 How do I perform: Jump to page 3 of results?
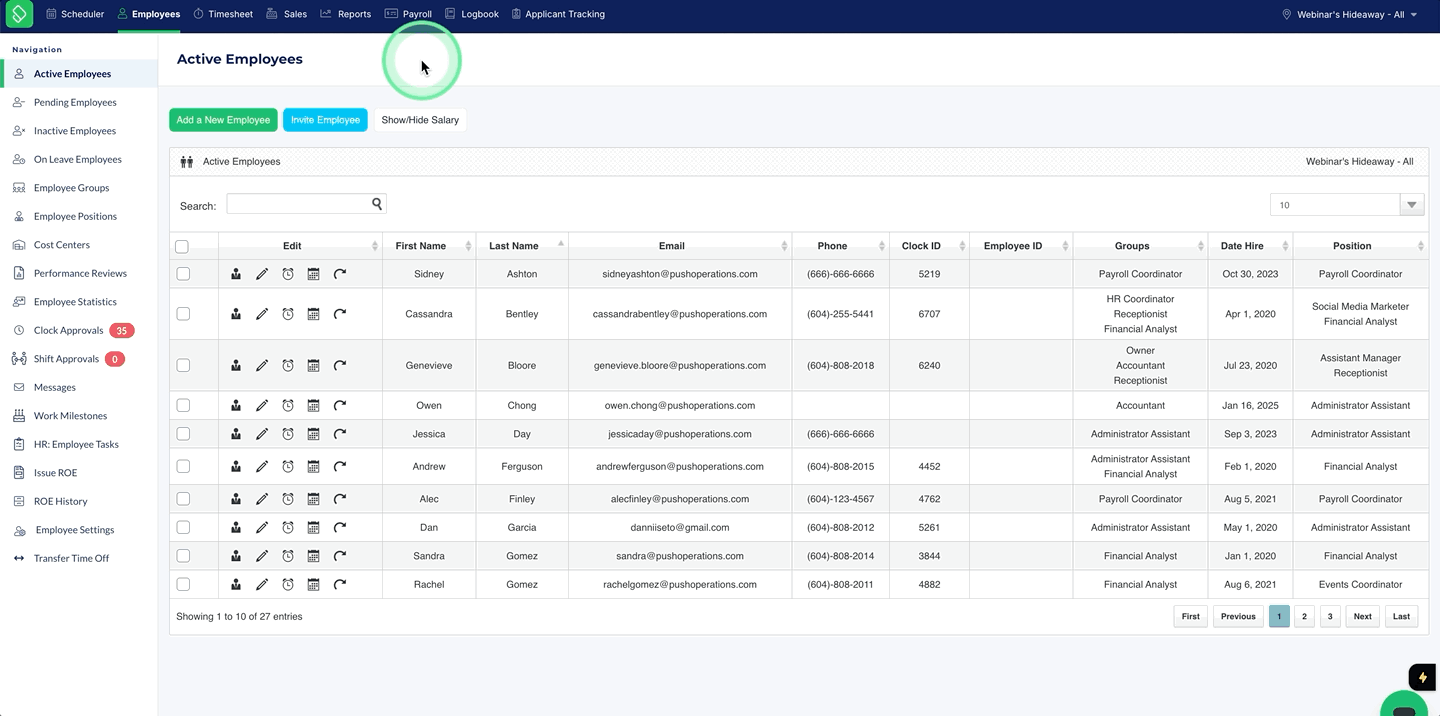[1330, 617]
